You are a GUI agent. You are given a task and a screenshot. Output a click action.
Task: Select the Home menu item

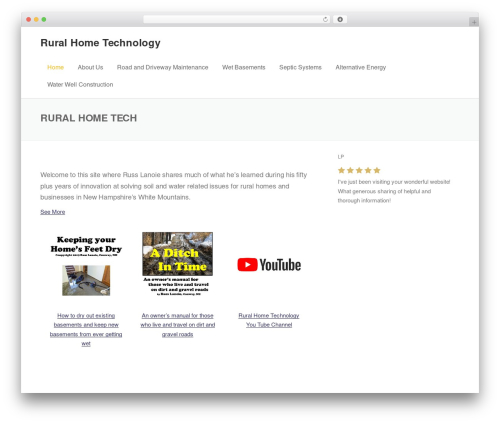55,67
